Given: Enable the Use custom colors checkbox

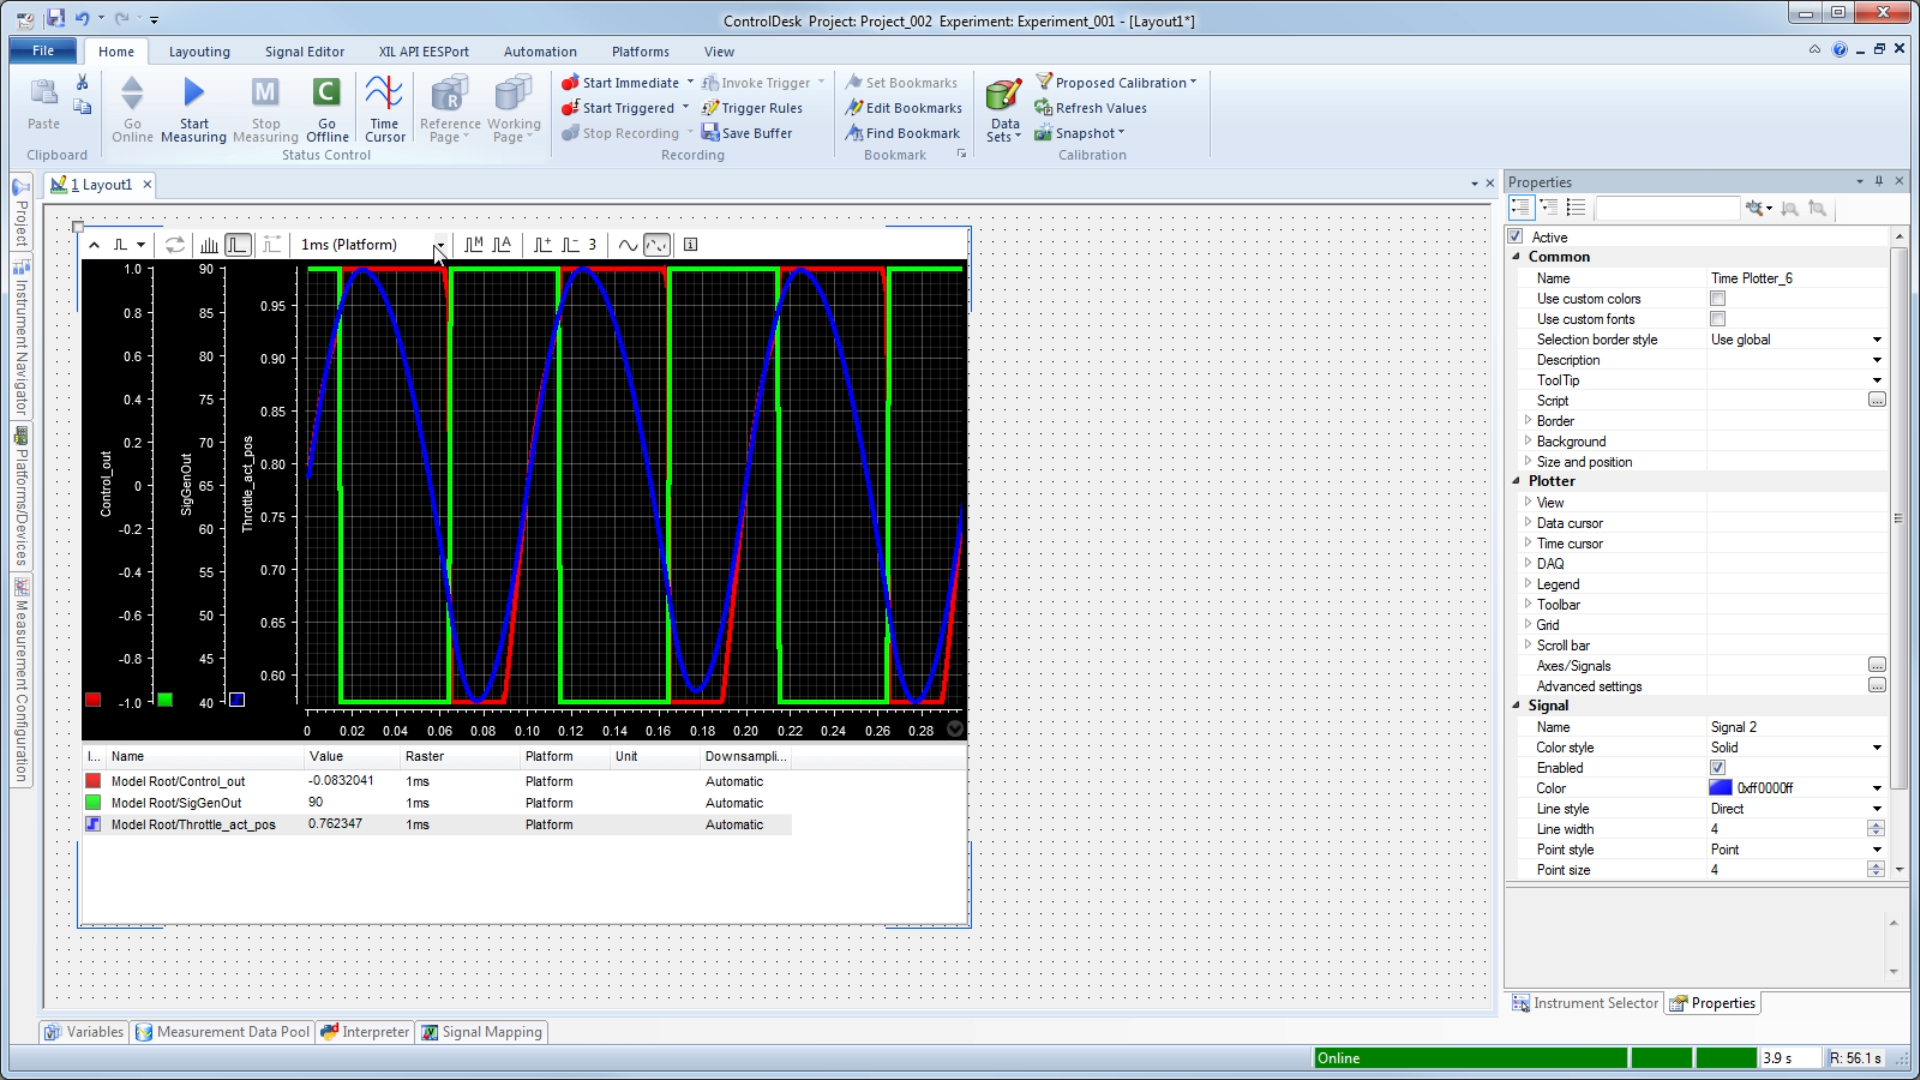Looking at the screenshot, I should [1718, 299].
